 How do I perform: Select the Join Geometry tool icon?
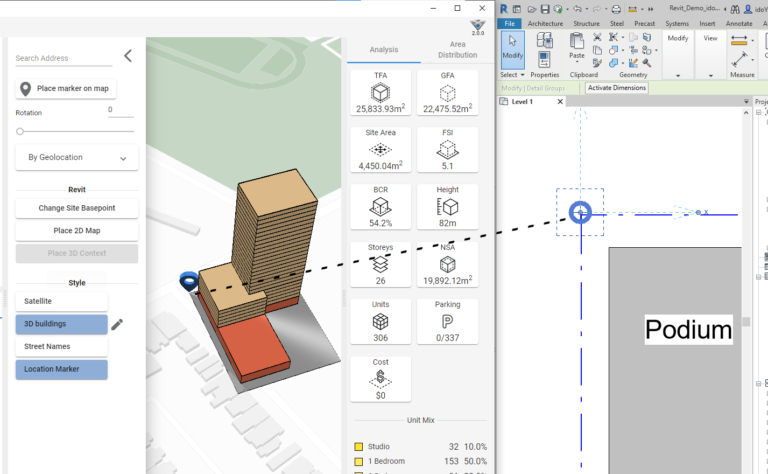click(613, 63)
